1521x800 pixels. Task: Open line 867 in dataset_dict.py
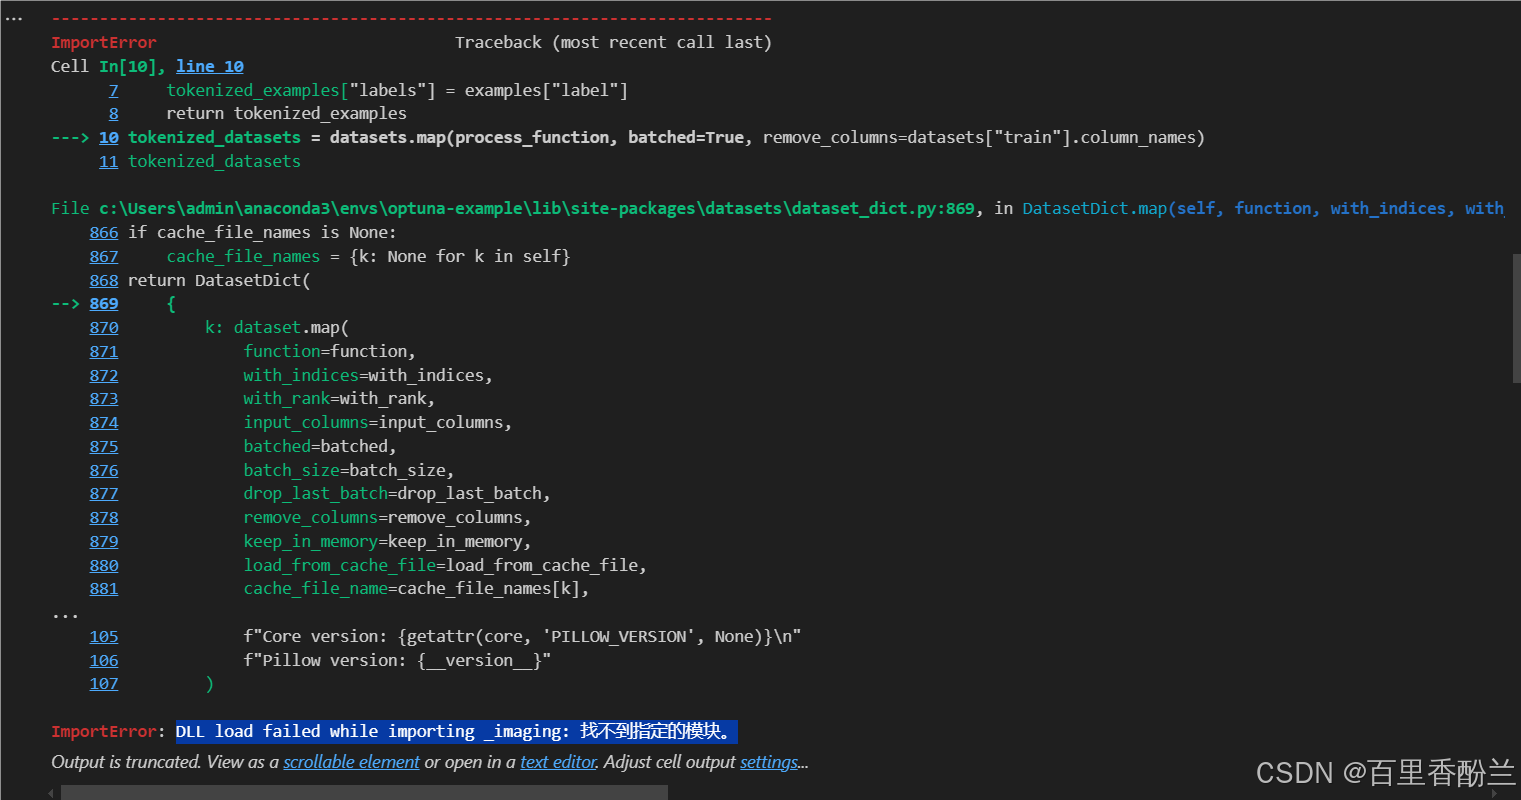[x=104, y=256]
